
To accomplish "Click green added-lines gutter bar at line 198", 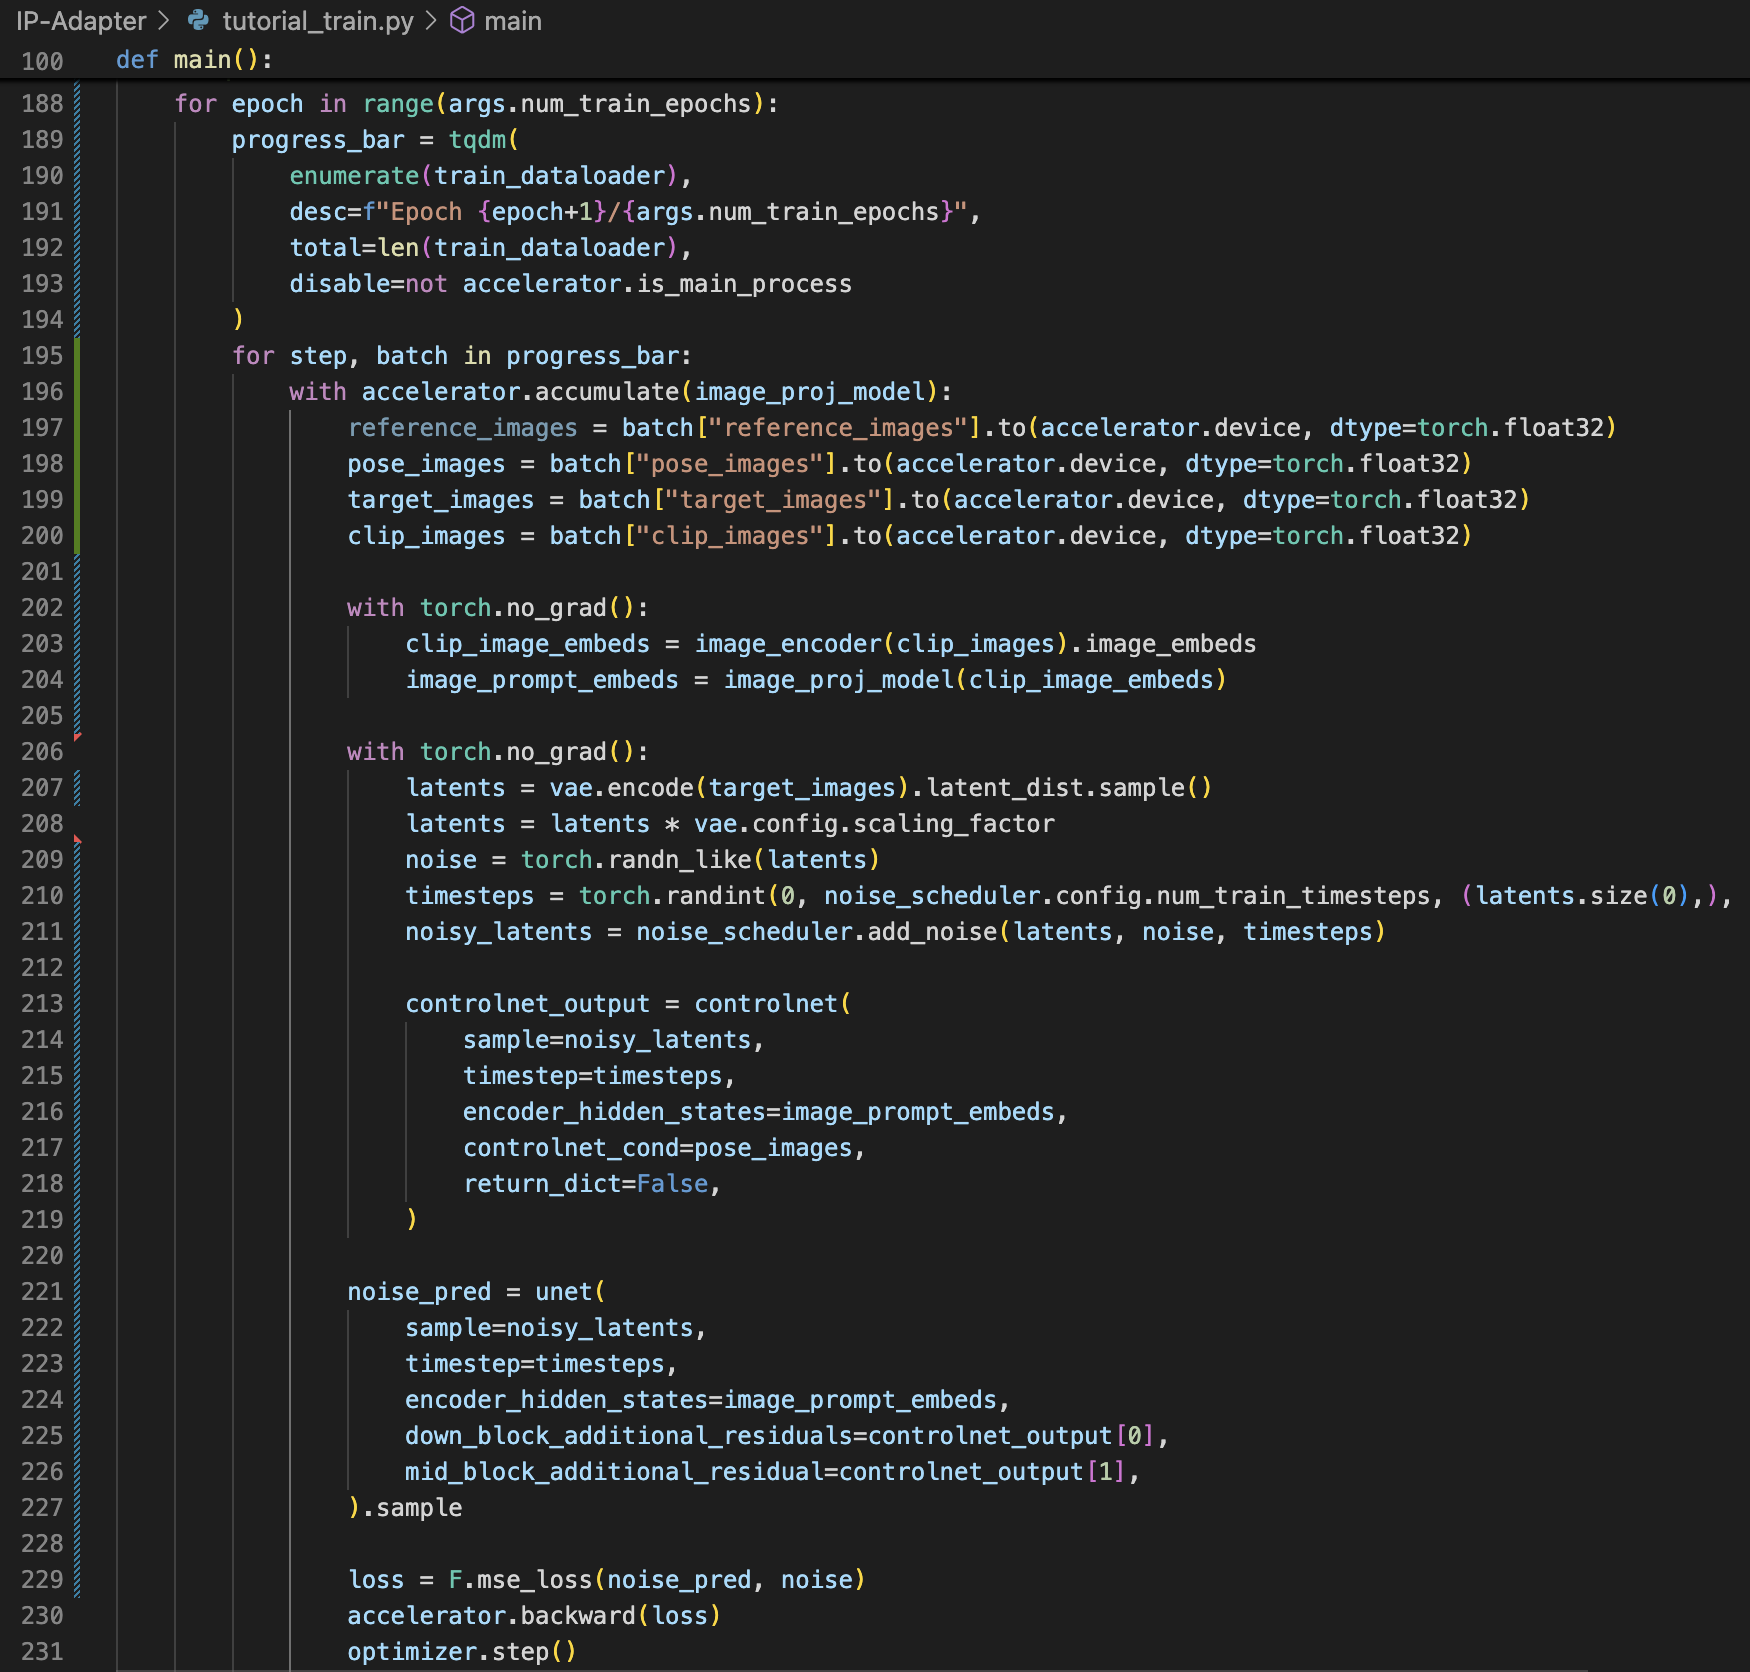I will pos(77,464).
